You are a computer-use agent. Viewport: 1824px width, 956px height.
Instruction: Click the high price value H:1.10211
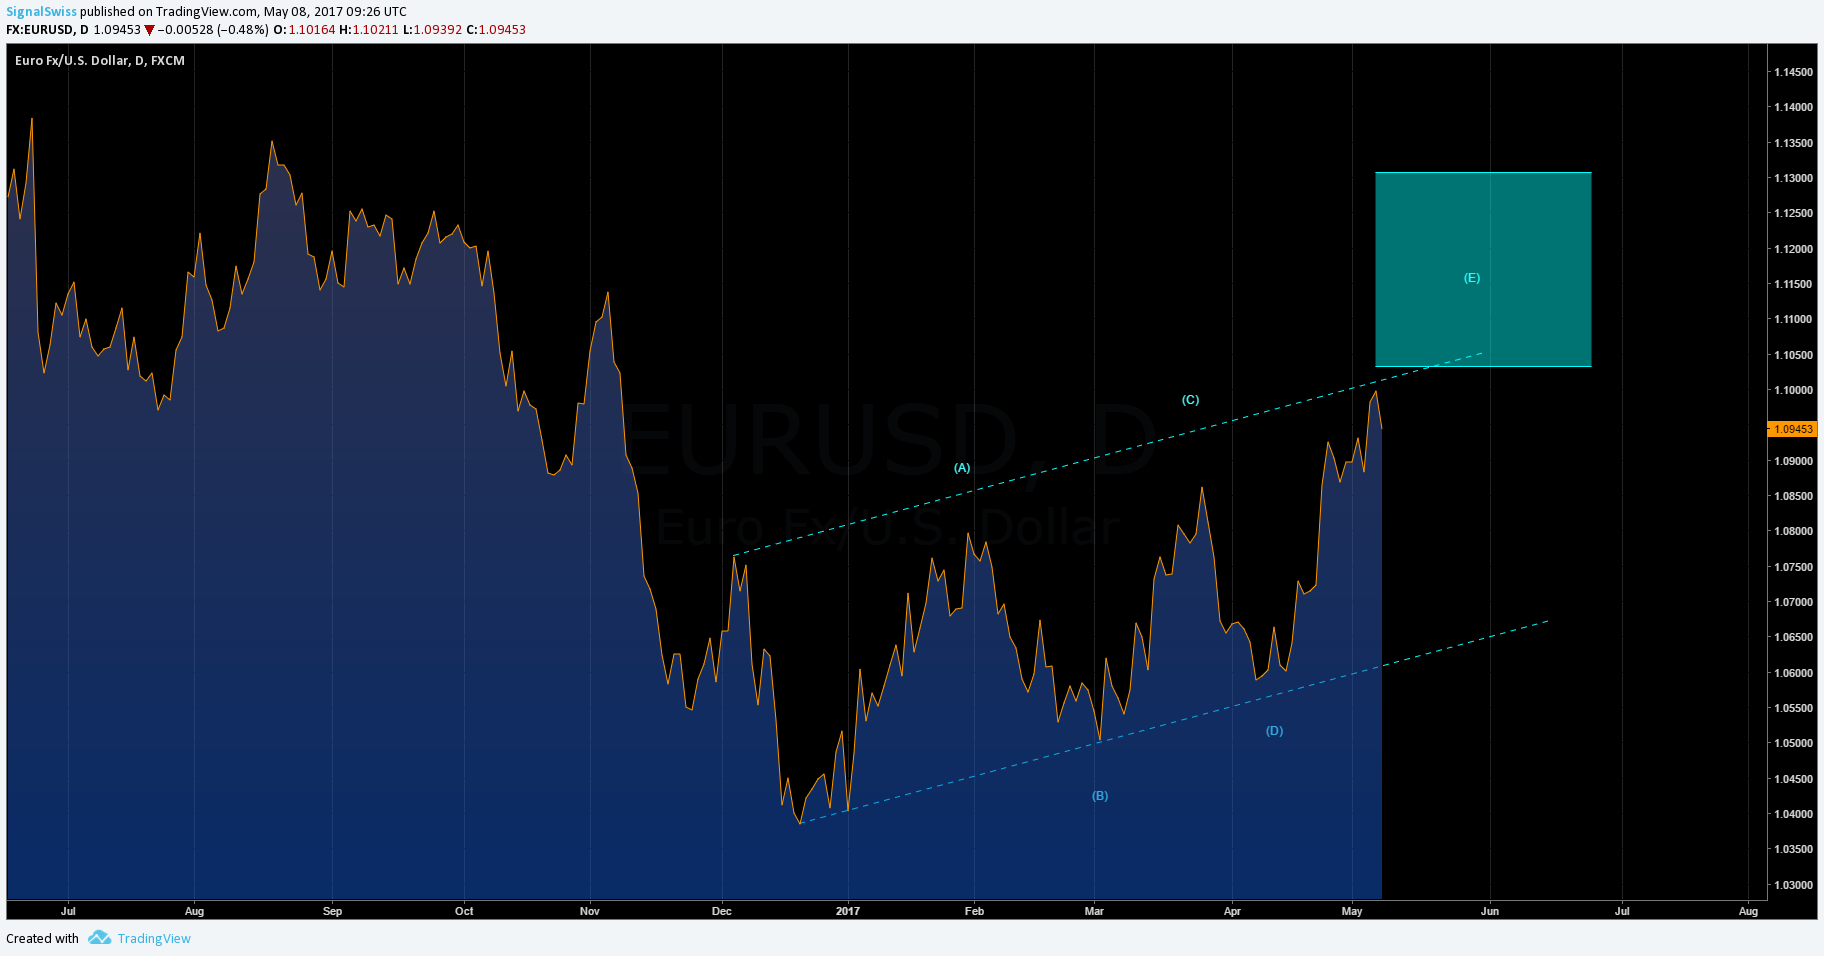pos(369,30)
